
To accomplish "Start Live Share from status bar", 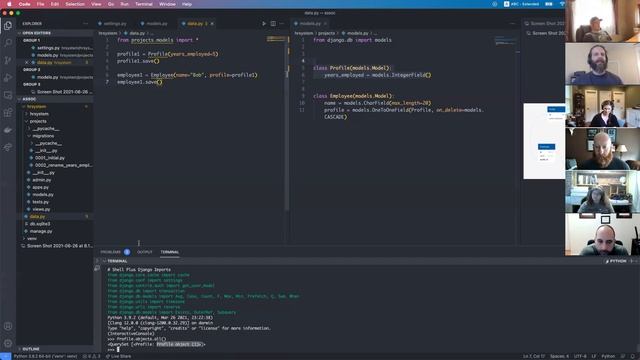I will pos(118,356).
